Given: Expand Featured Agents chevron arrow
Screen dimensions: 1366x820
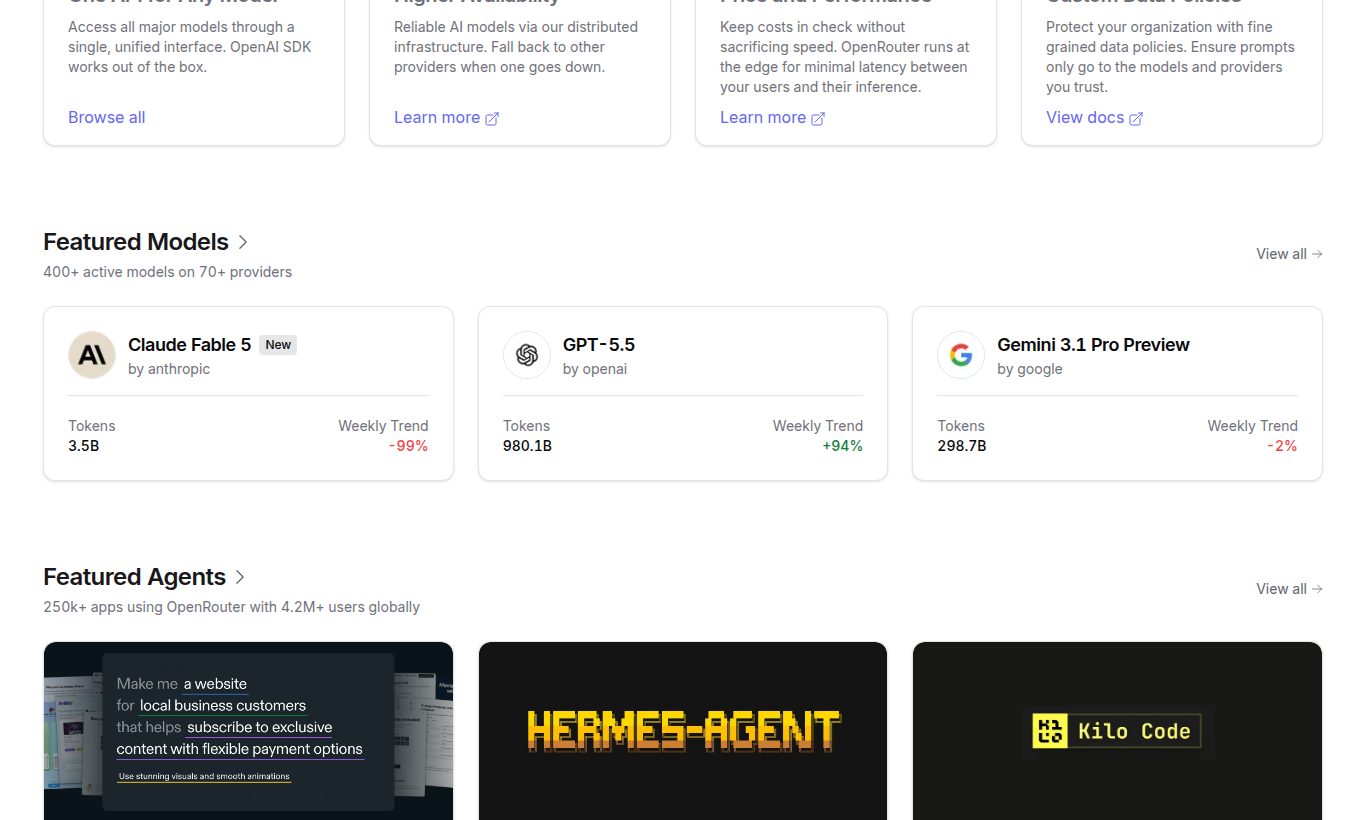Looking at the screenshot, I should (x=240, y=577).
